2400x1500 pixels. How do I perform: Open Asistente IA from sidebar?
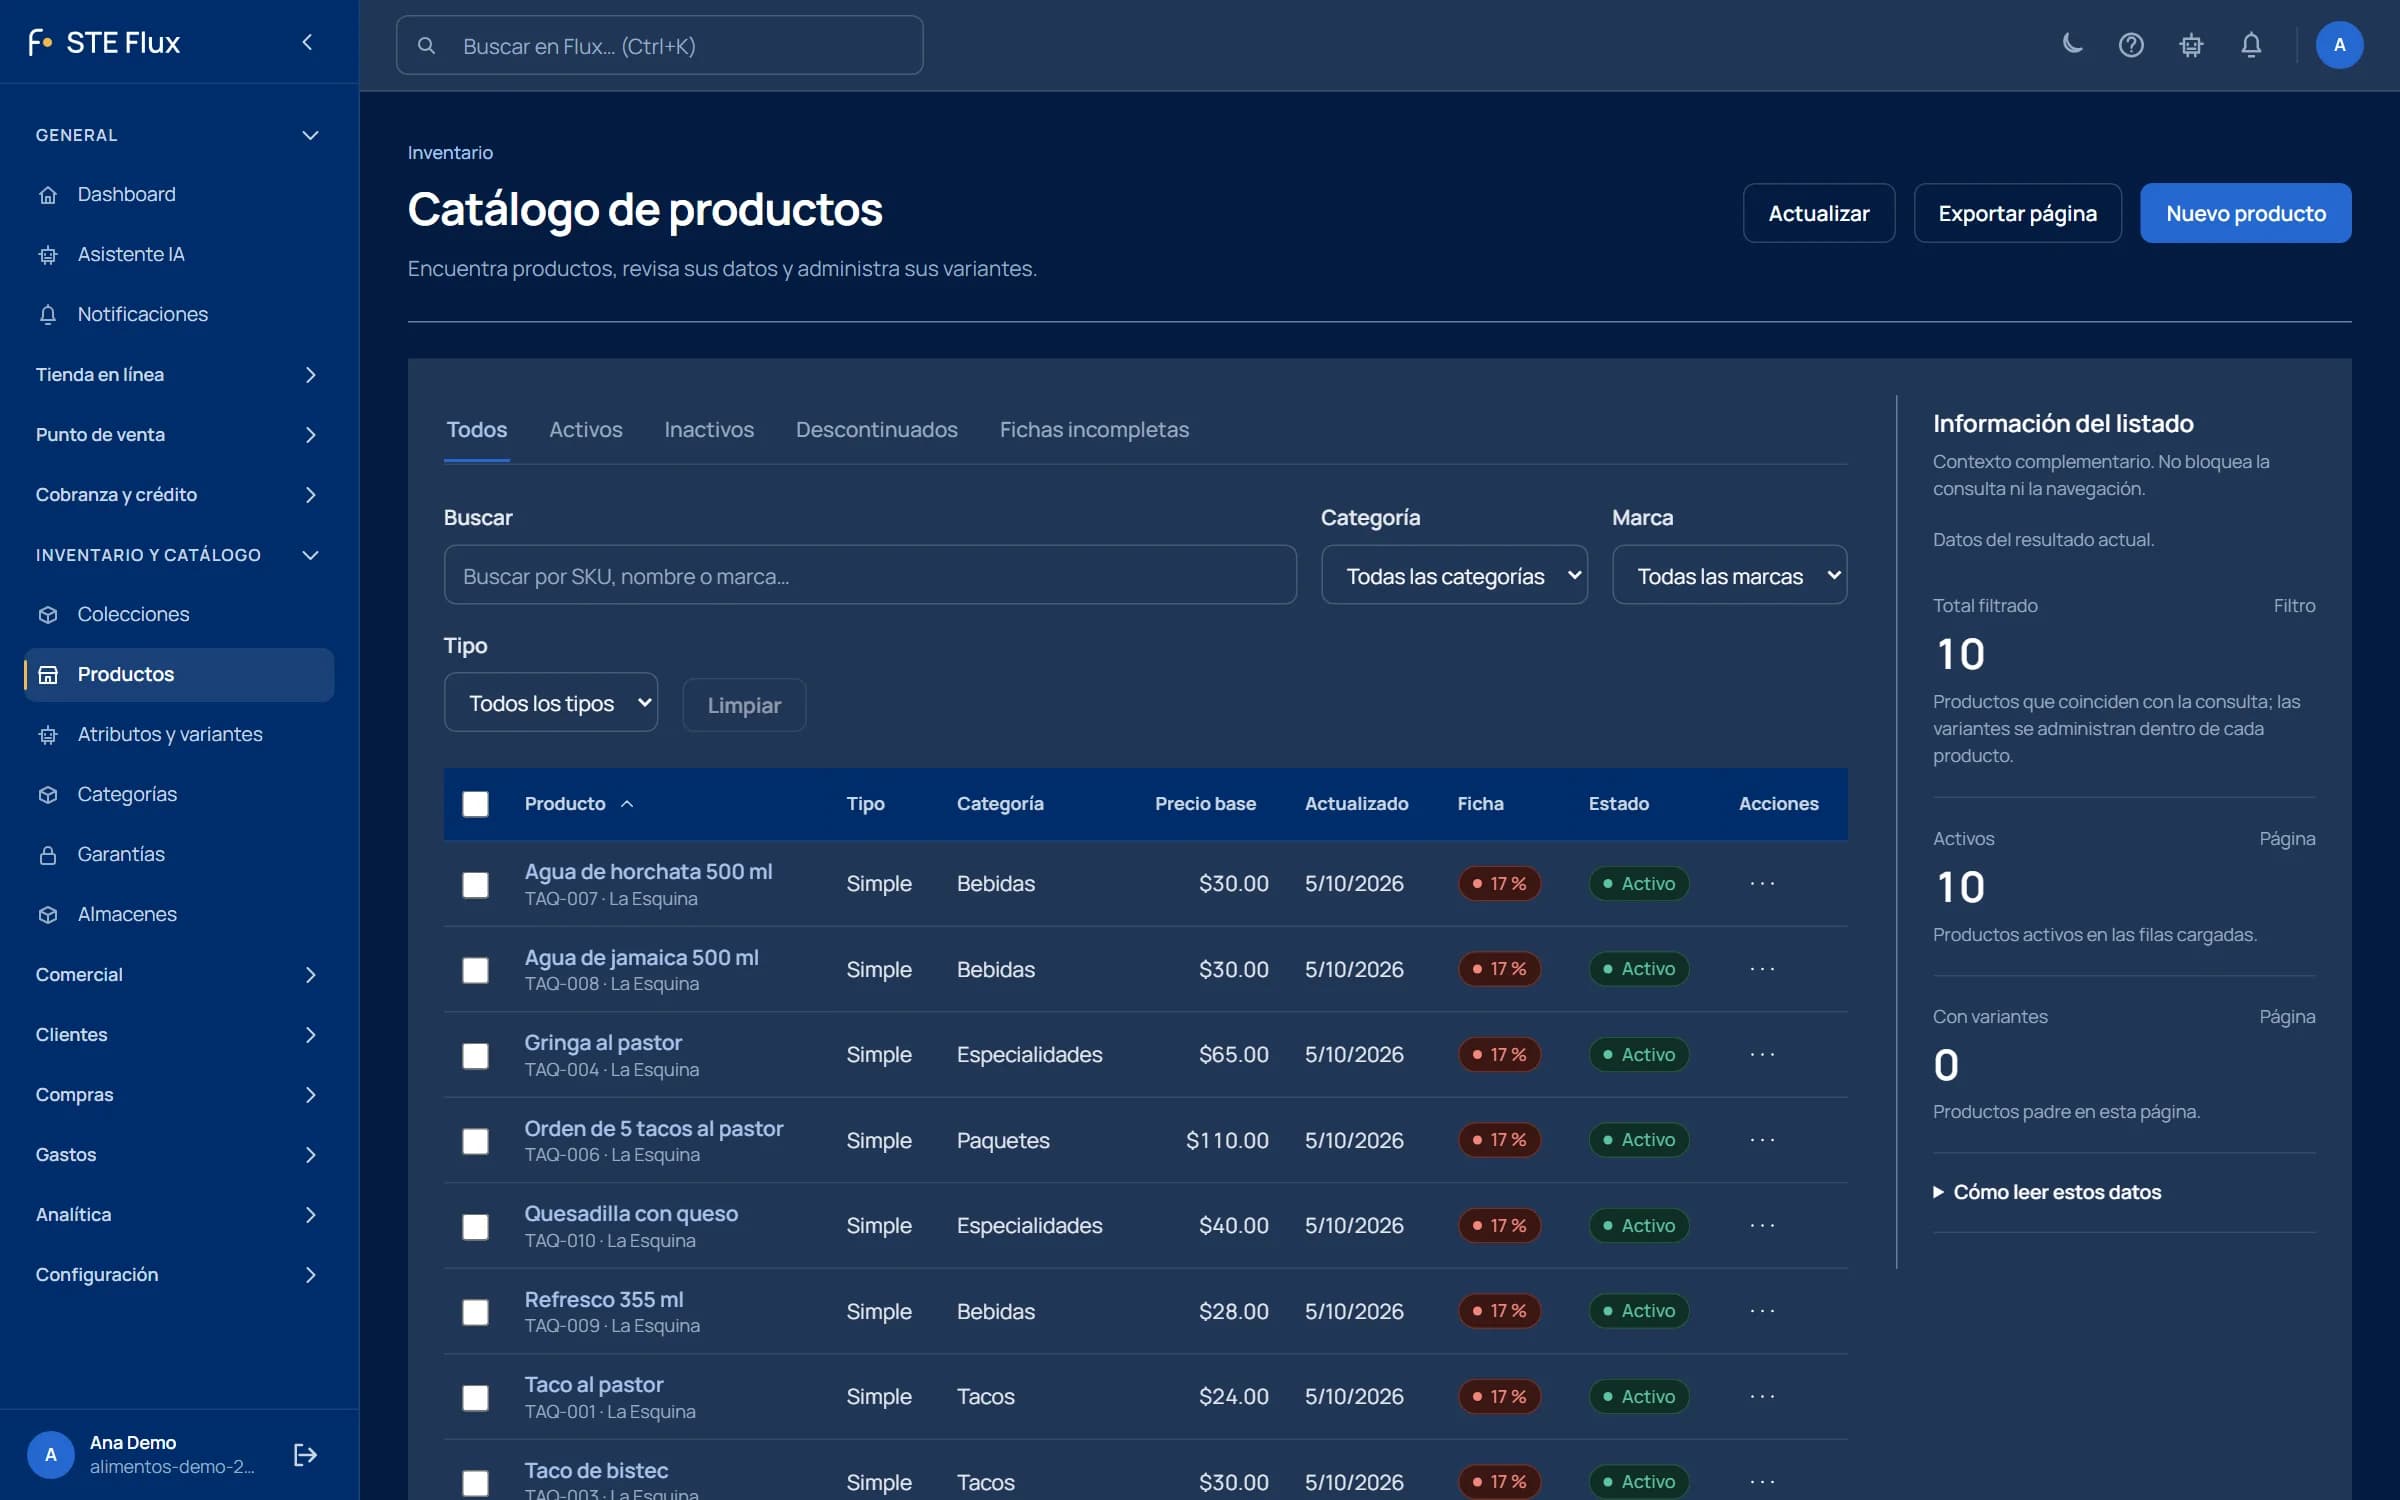pyautogui.click(x=179, y=254)
